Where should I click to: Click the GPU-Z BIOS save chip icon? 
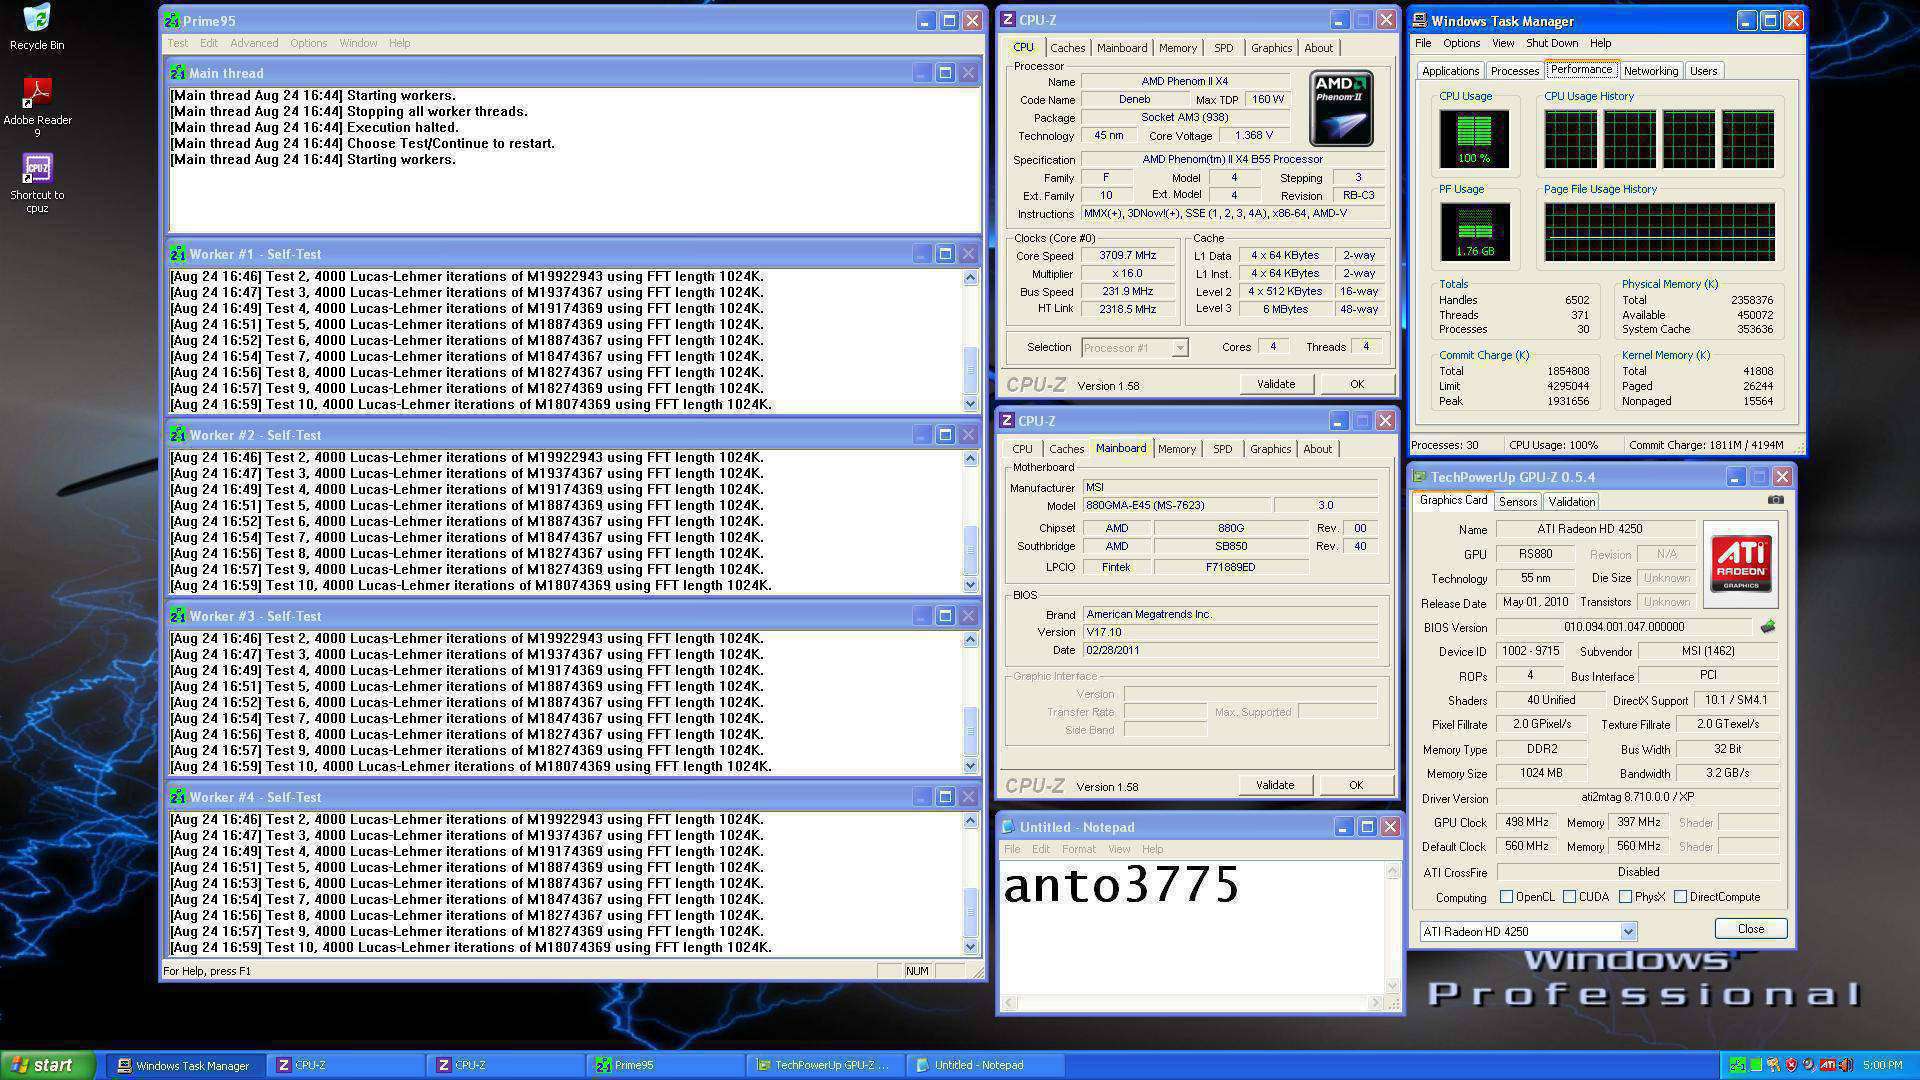click(x=1768, y=627)
